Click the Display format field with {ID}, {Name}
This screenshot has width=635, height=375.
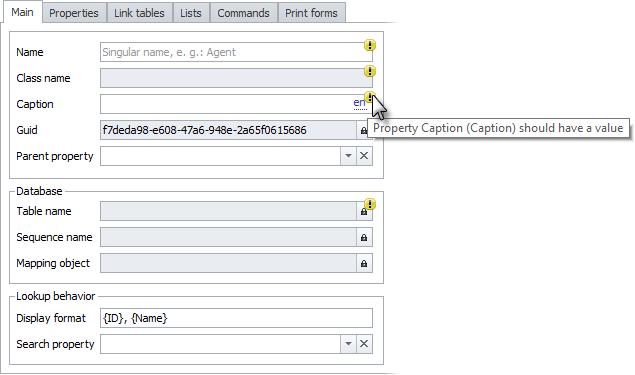[236, 318]
